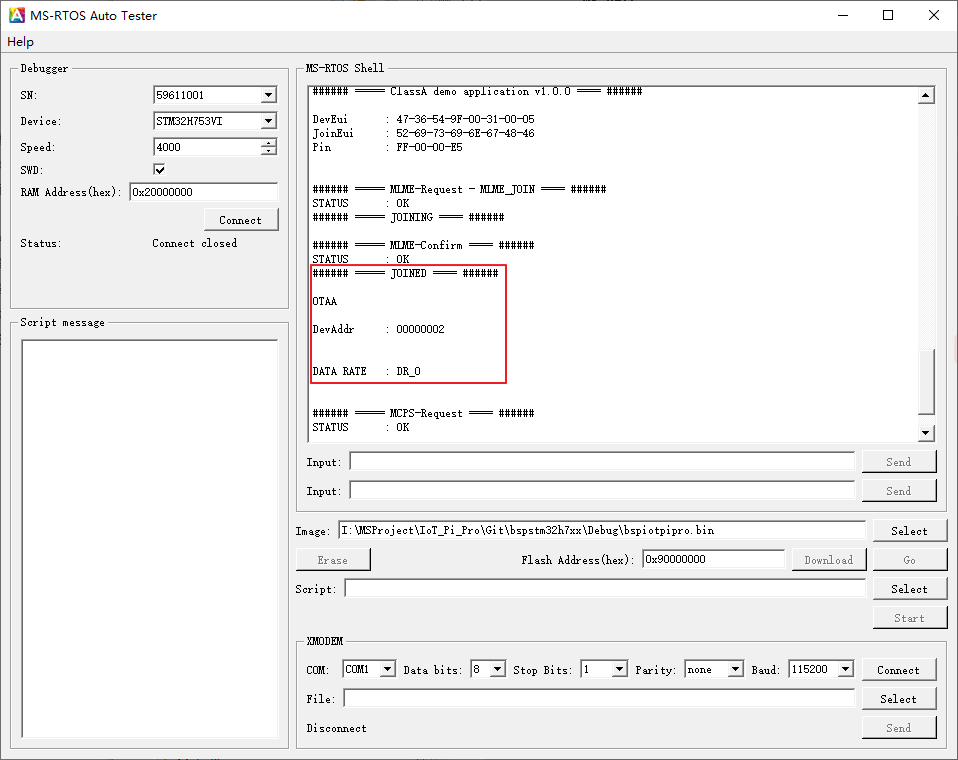Expand the Baud rate dropdown
Image resolution: width=958 pixels, height=760 pixels.
[x=845, y=670]
